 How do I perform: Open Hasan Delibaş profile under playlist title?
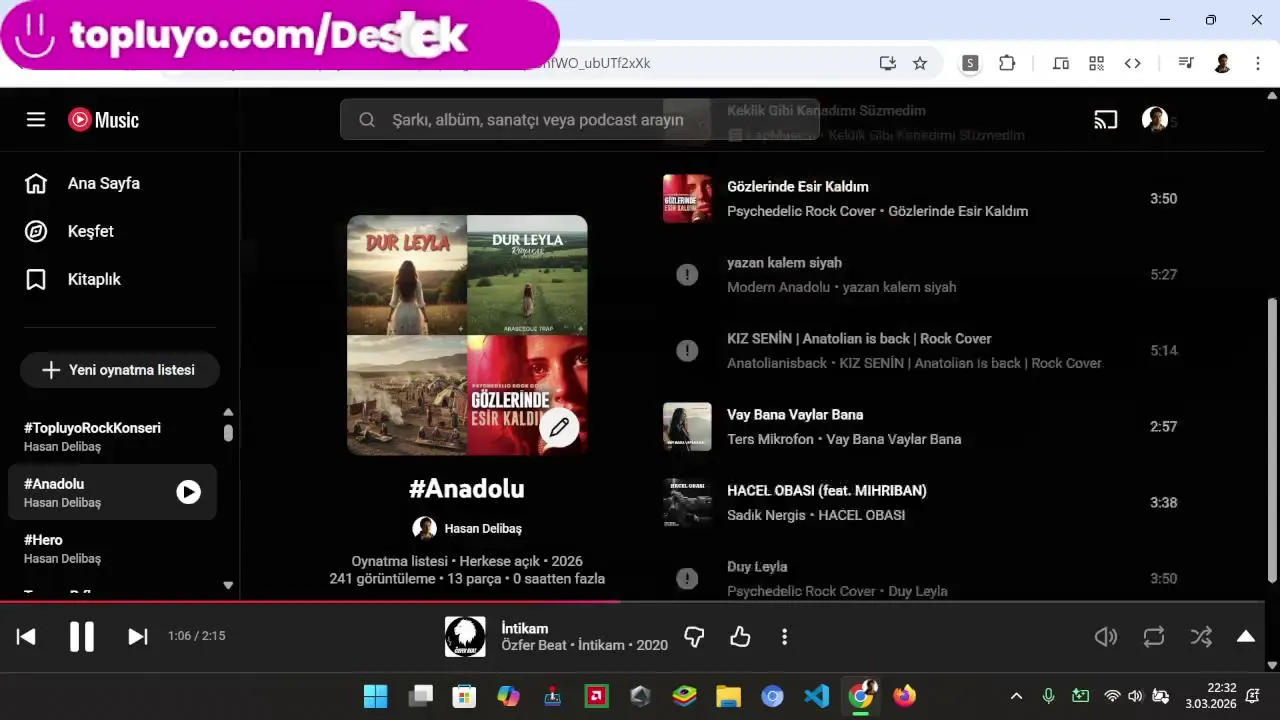click(x=467, y=528)
